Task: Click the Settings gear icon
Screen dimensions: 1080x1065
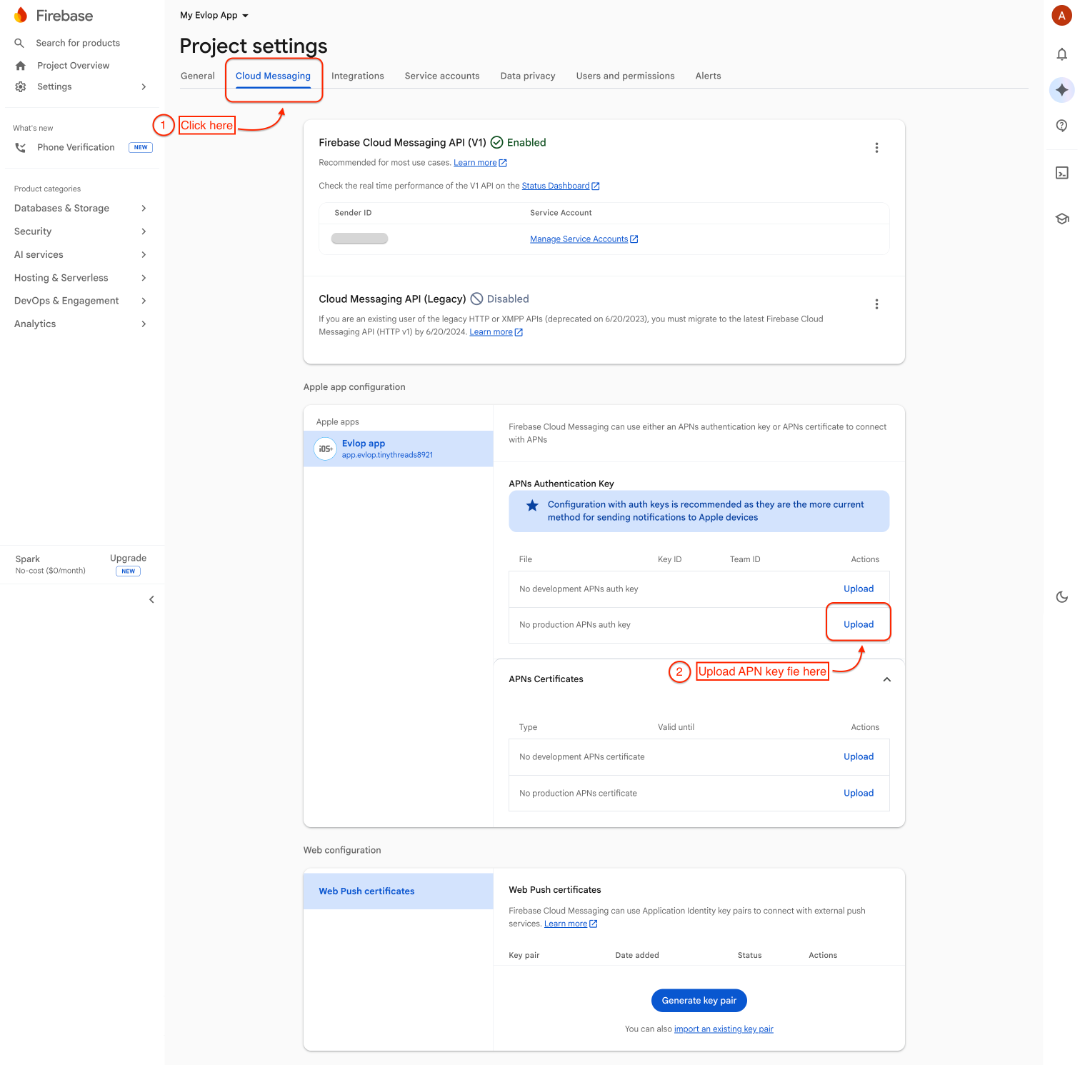Action: 21,87
